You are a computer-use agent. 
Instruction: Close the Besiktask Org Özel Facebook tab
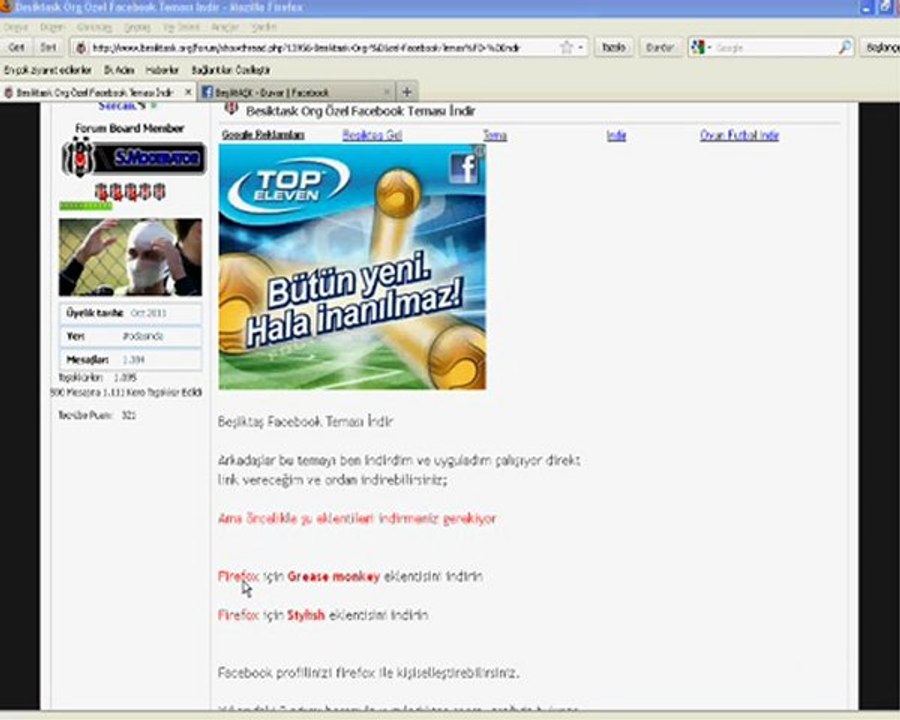click(x=188, y=92)
